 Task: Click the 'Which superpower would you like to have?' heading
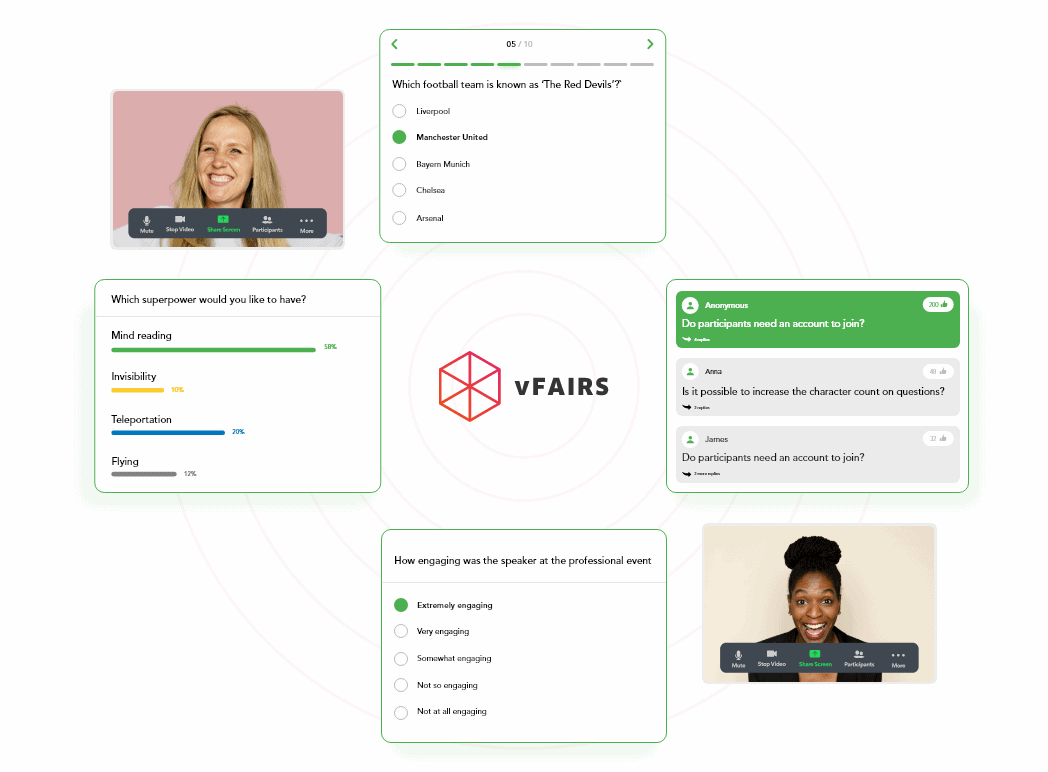pyautogui.click(x=209, y=299)
